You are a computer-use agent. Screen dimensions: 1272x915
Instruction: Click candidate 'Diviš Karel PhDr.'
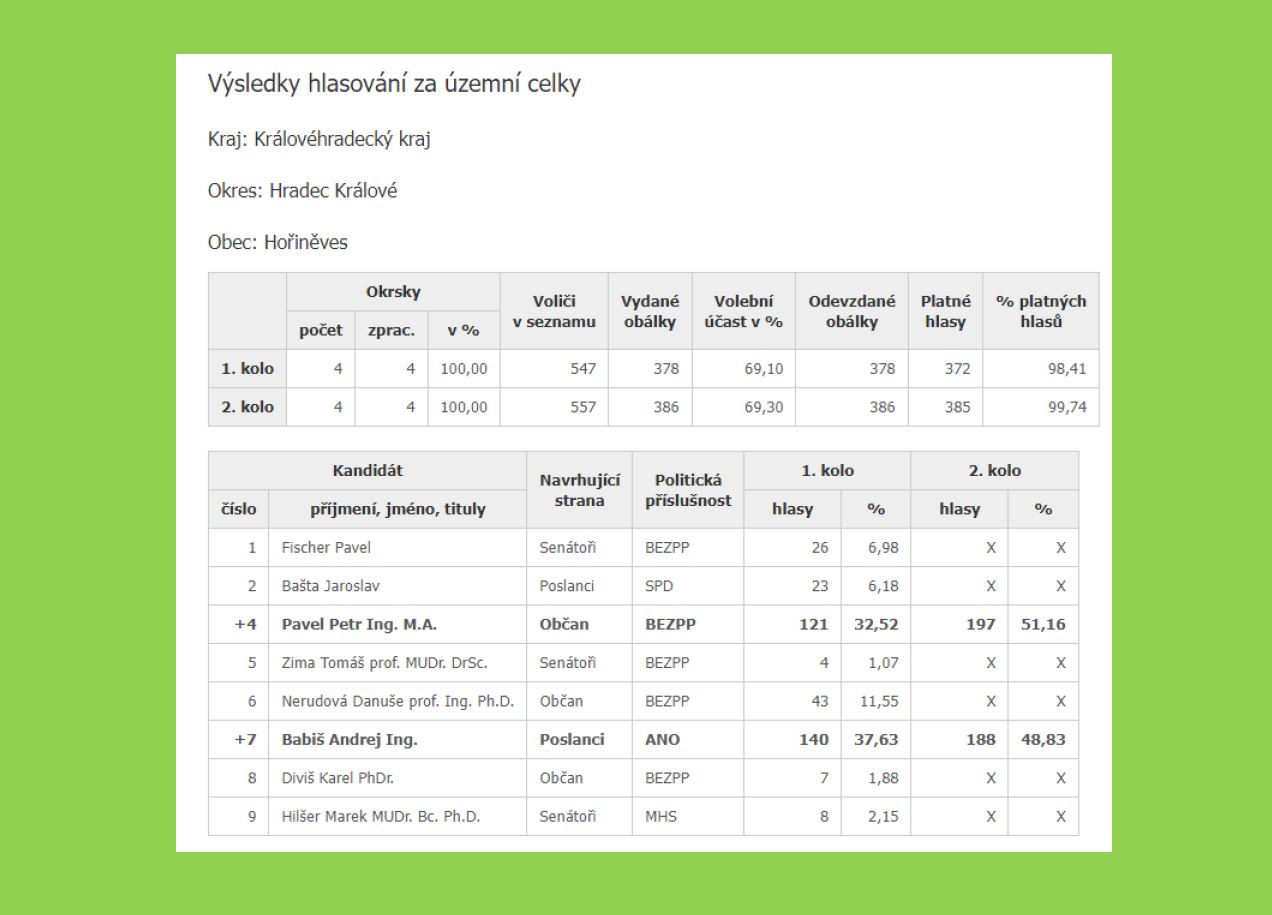[x=338, y=778]
